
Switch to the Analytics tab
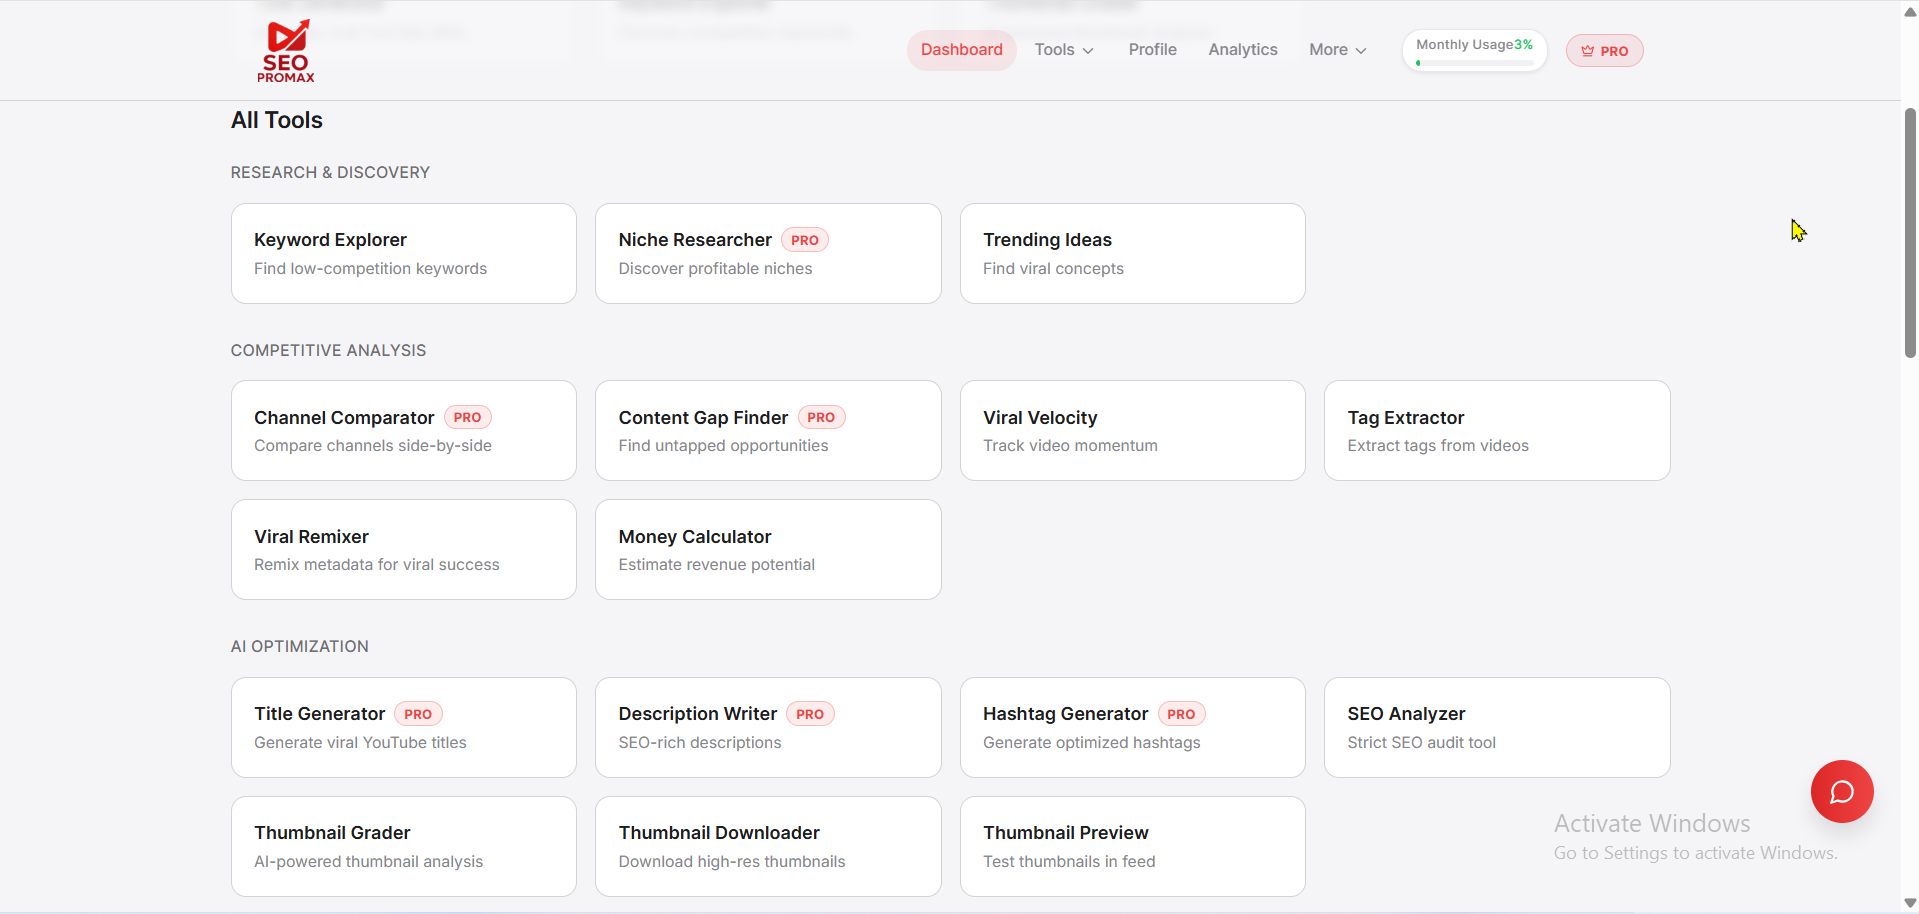1241,49
